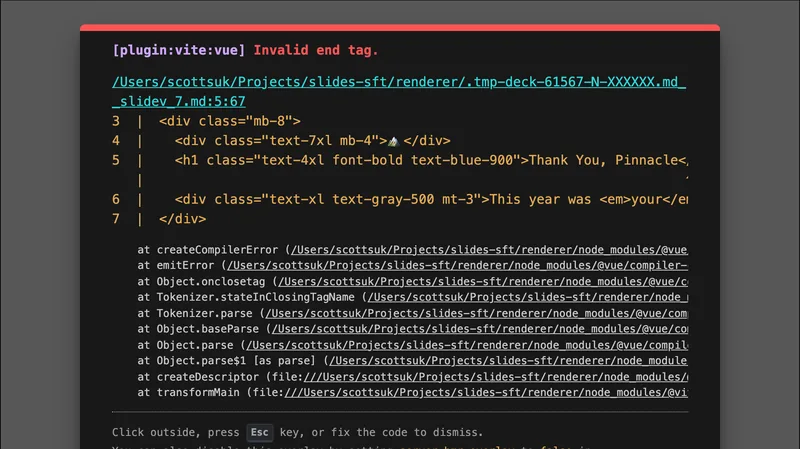The width and height of the screenshot is (800, 449).
Task: Click the red bar at top of error overlay
Action: pyautogui.click(x=400, y=27)
